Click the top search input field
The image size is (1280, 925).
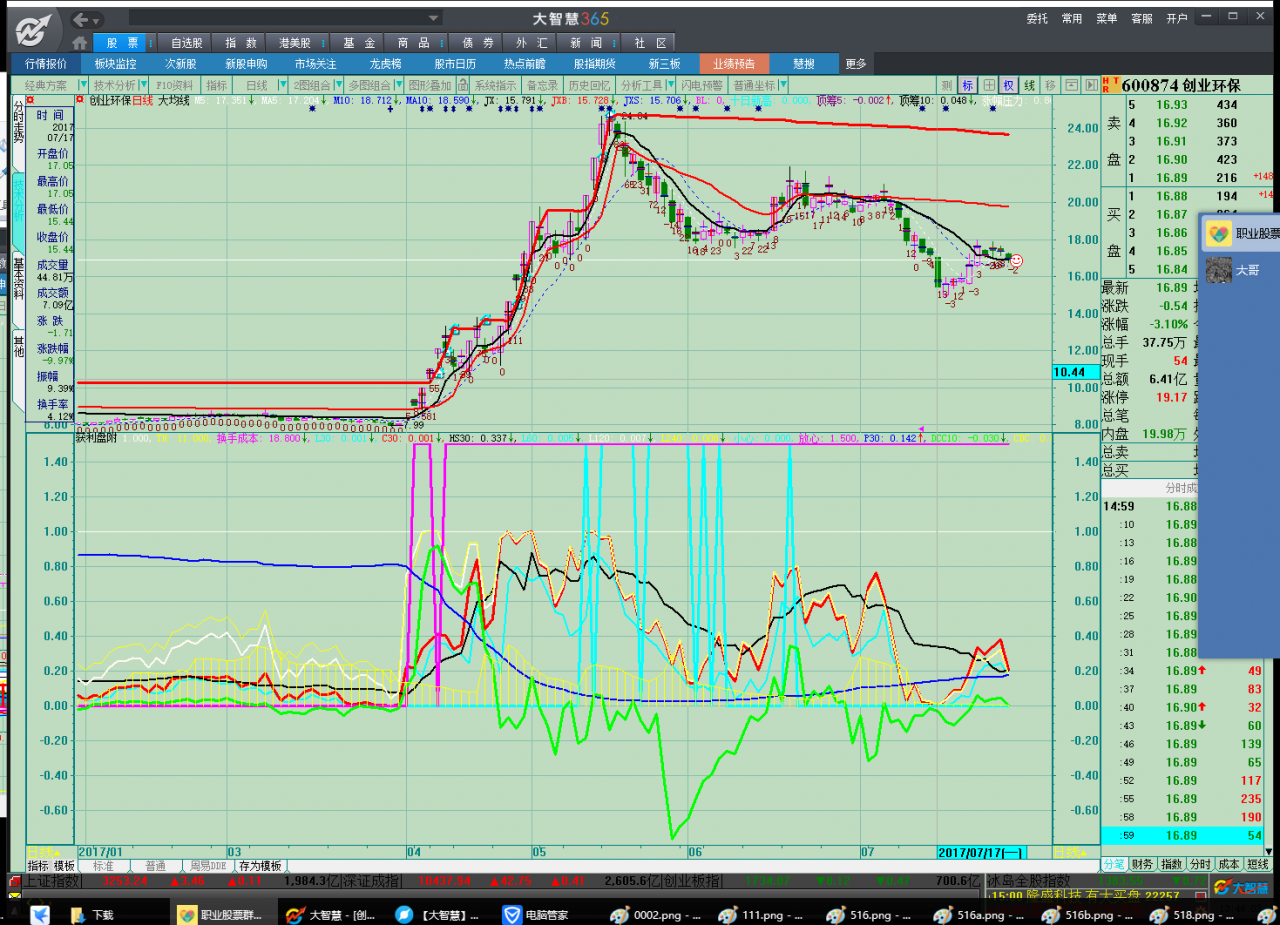(x=278, y=18)
